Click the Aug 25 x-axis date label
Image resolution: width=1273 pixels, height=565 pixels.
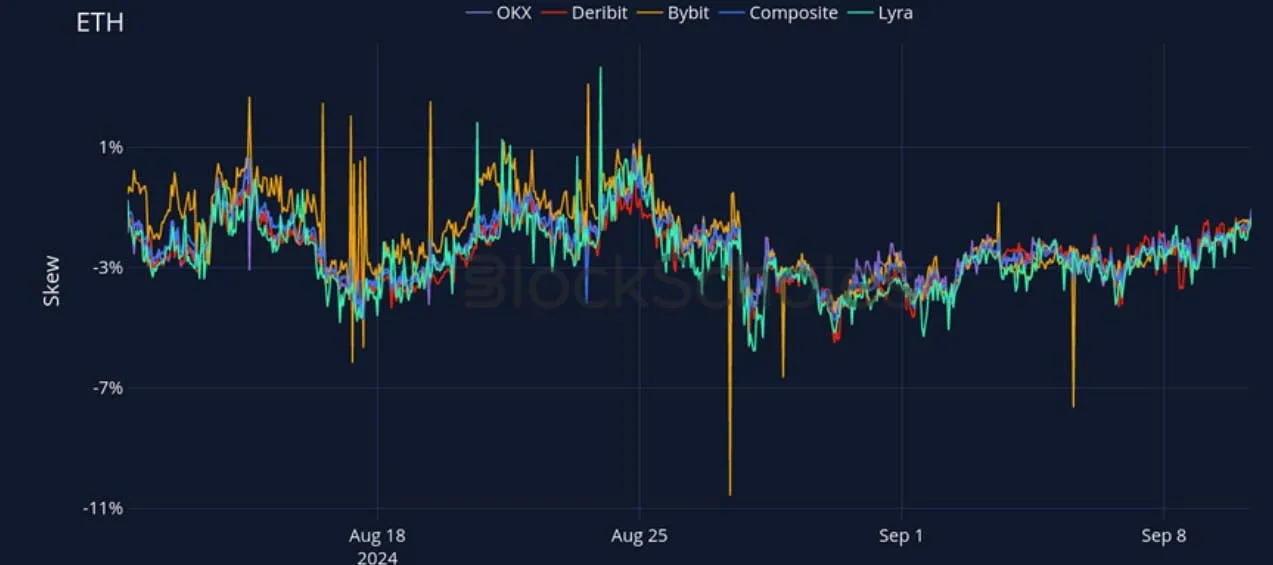pyautogui.click(x=638, y=536)
